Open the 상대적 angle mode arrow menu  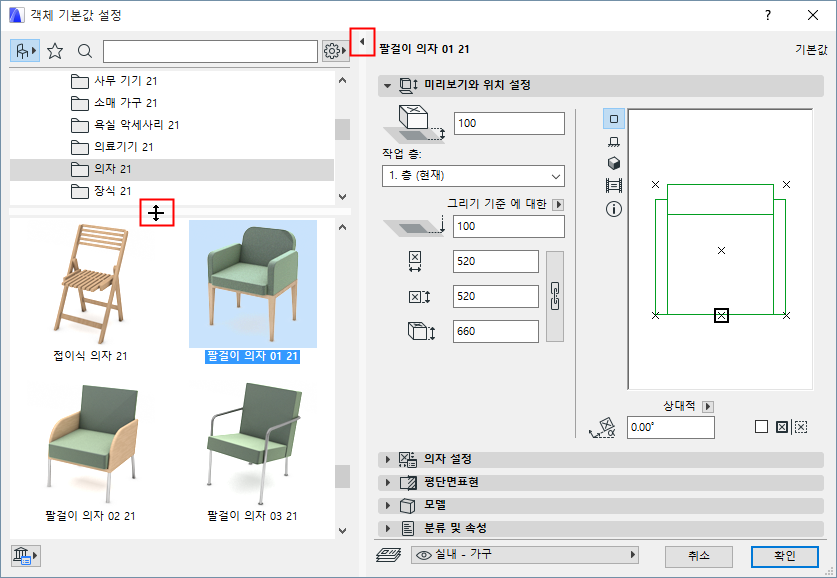pyautogui.click(x=708, y=407)
